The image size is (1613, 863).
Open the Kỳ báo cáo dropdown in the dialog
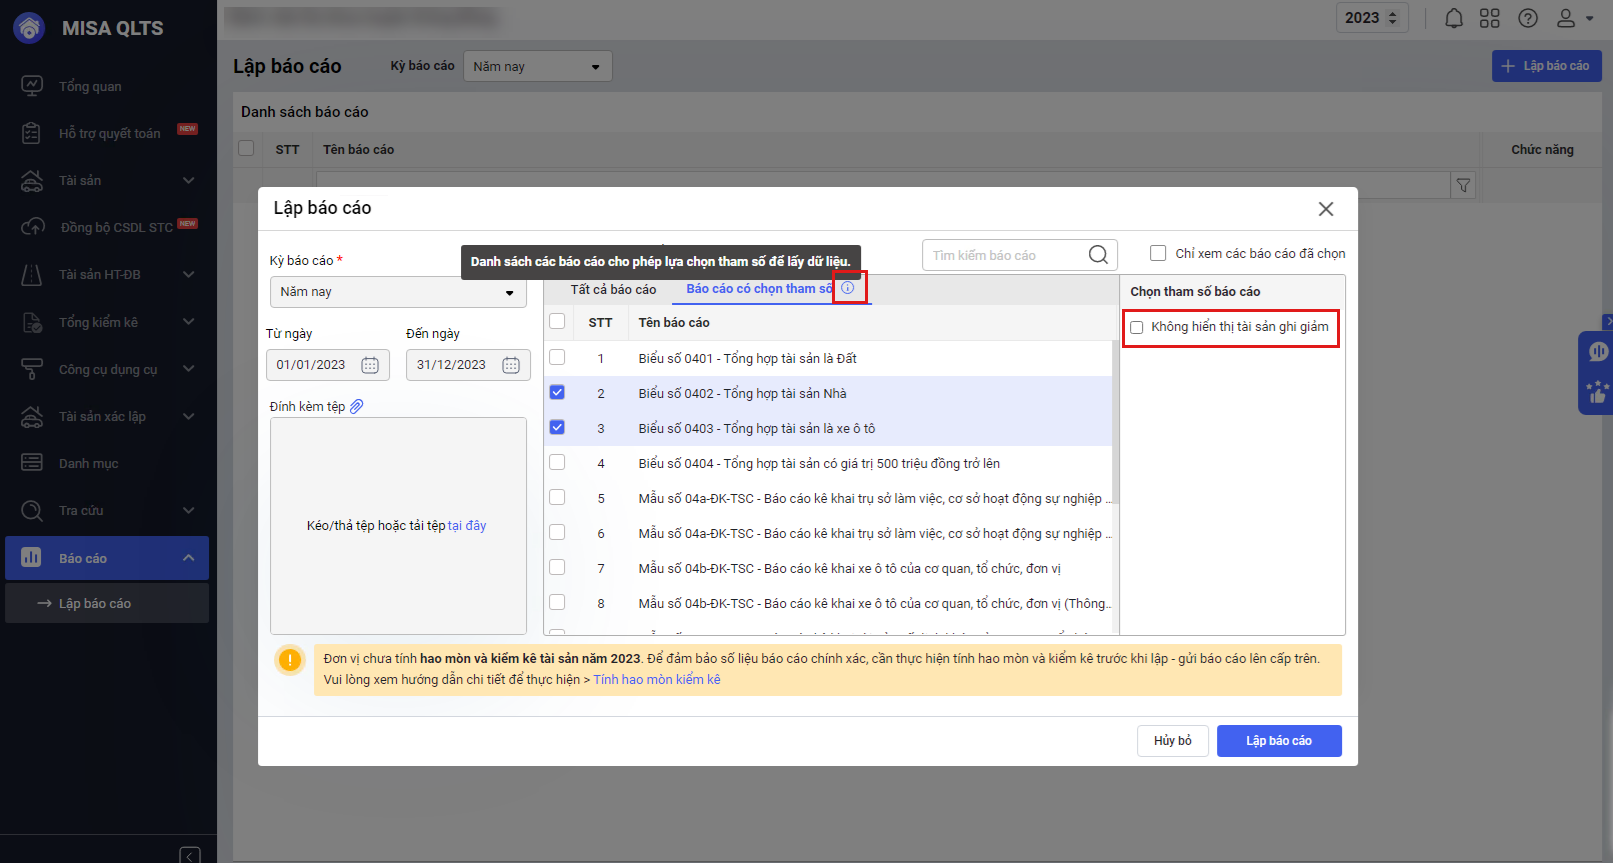point(398,292)
